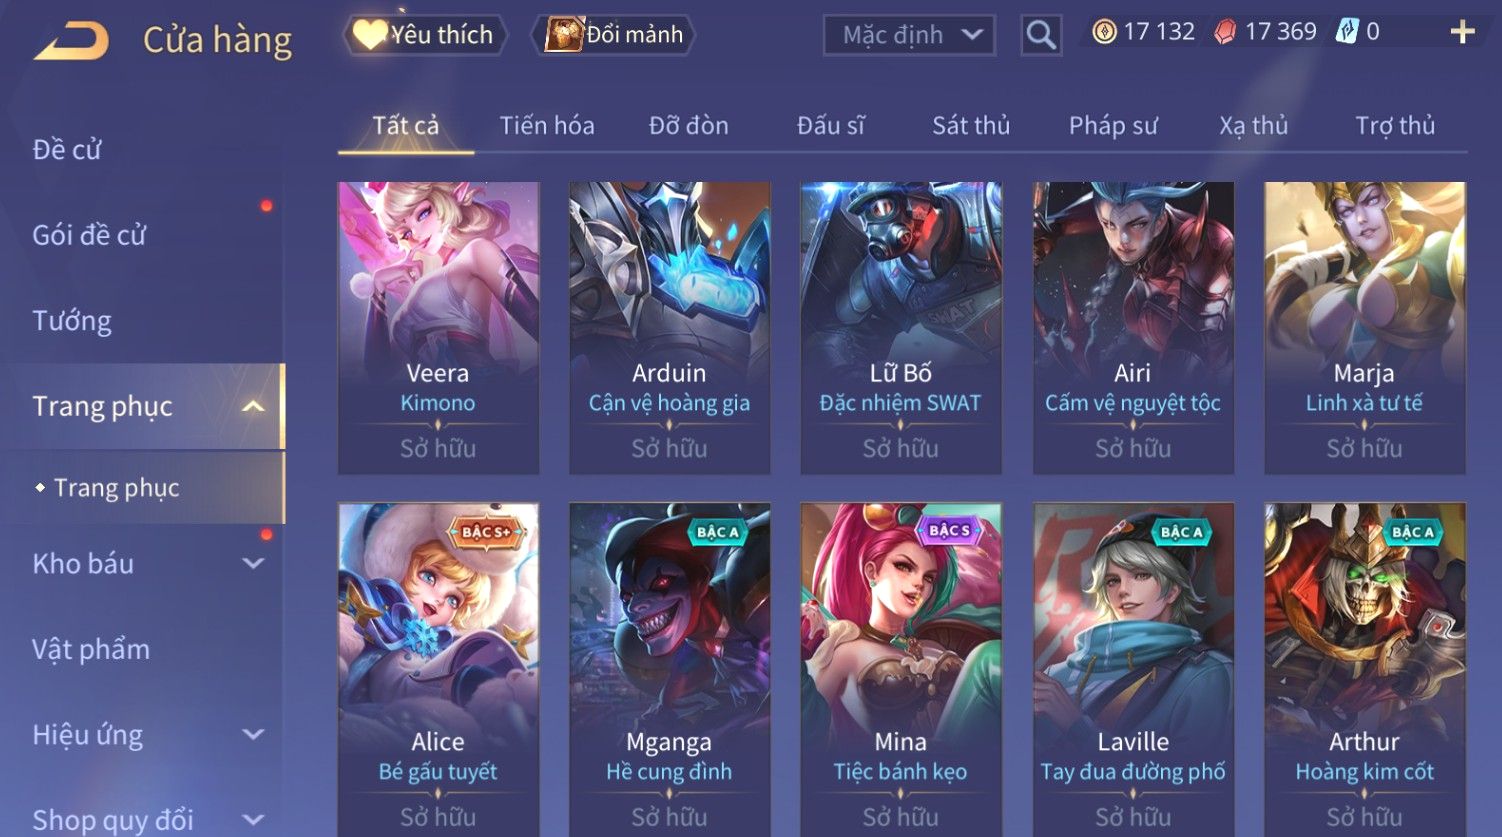Image resolution: width=1502 pixels, height=837 pixels.
Task: Switch to the Pháp sư tab
Action: [1113, 125]
